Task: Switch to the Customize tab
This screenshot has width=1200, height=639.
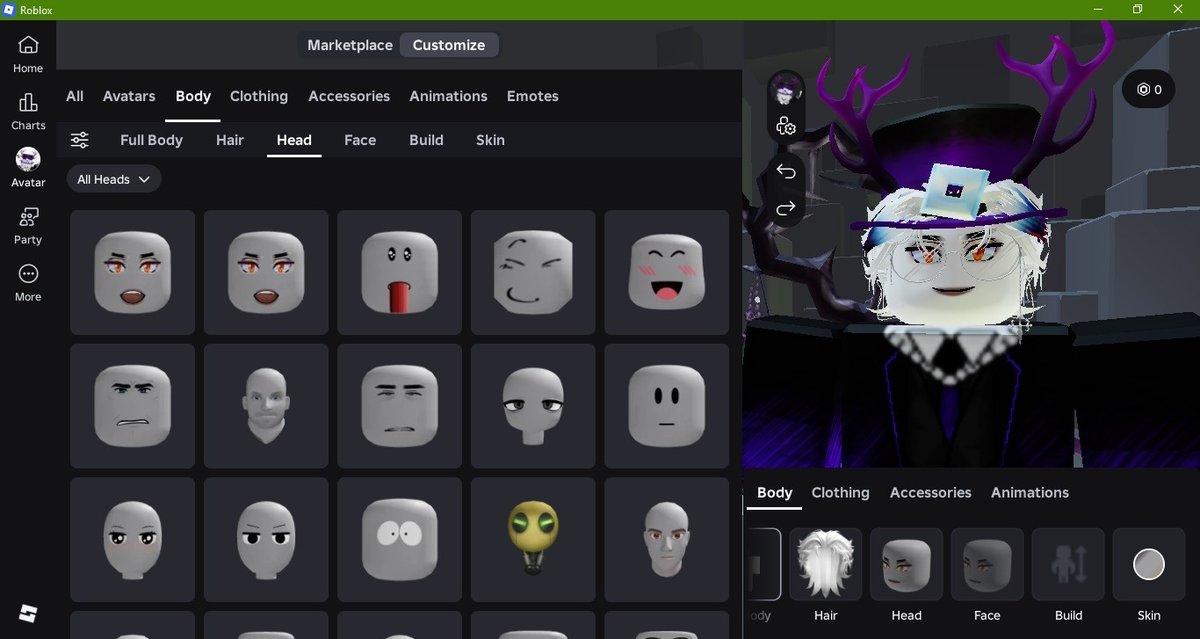Action: coord(449,45)
